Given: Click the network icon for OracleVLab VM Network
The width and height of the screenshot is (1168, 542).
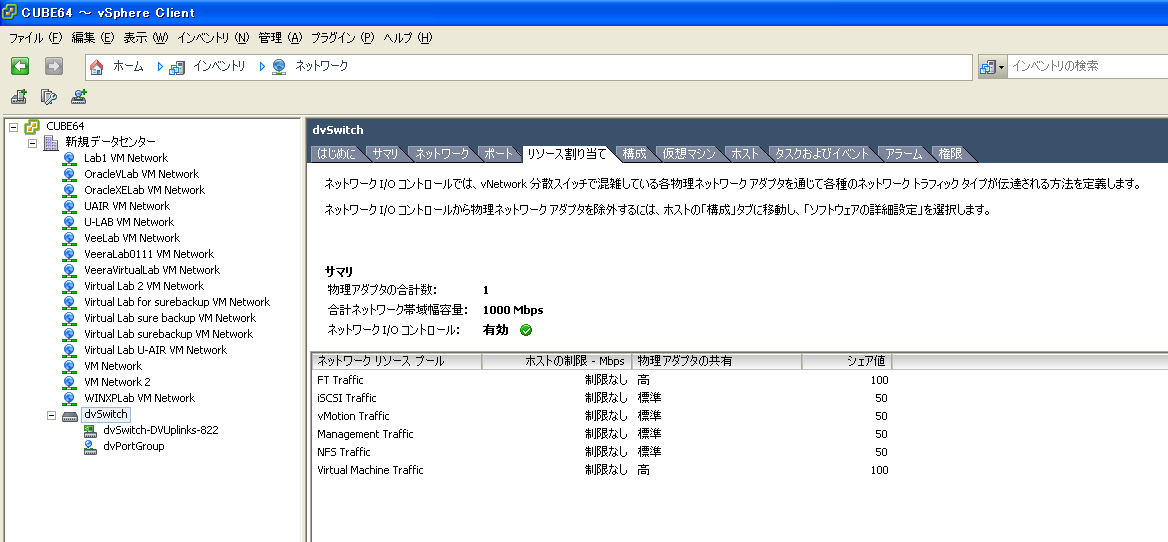Looking at the screenshot, I should pos(69,174).
